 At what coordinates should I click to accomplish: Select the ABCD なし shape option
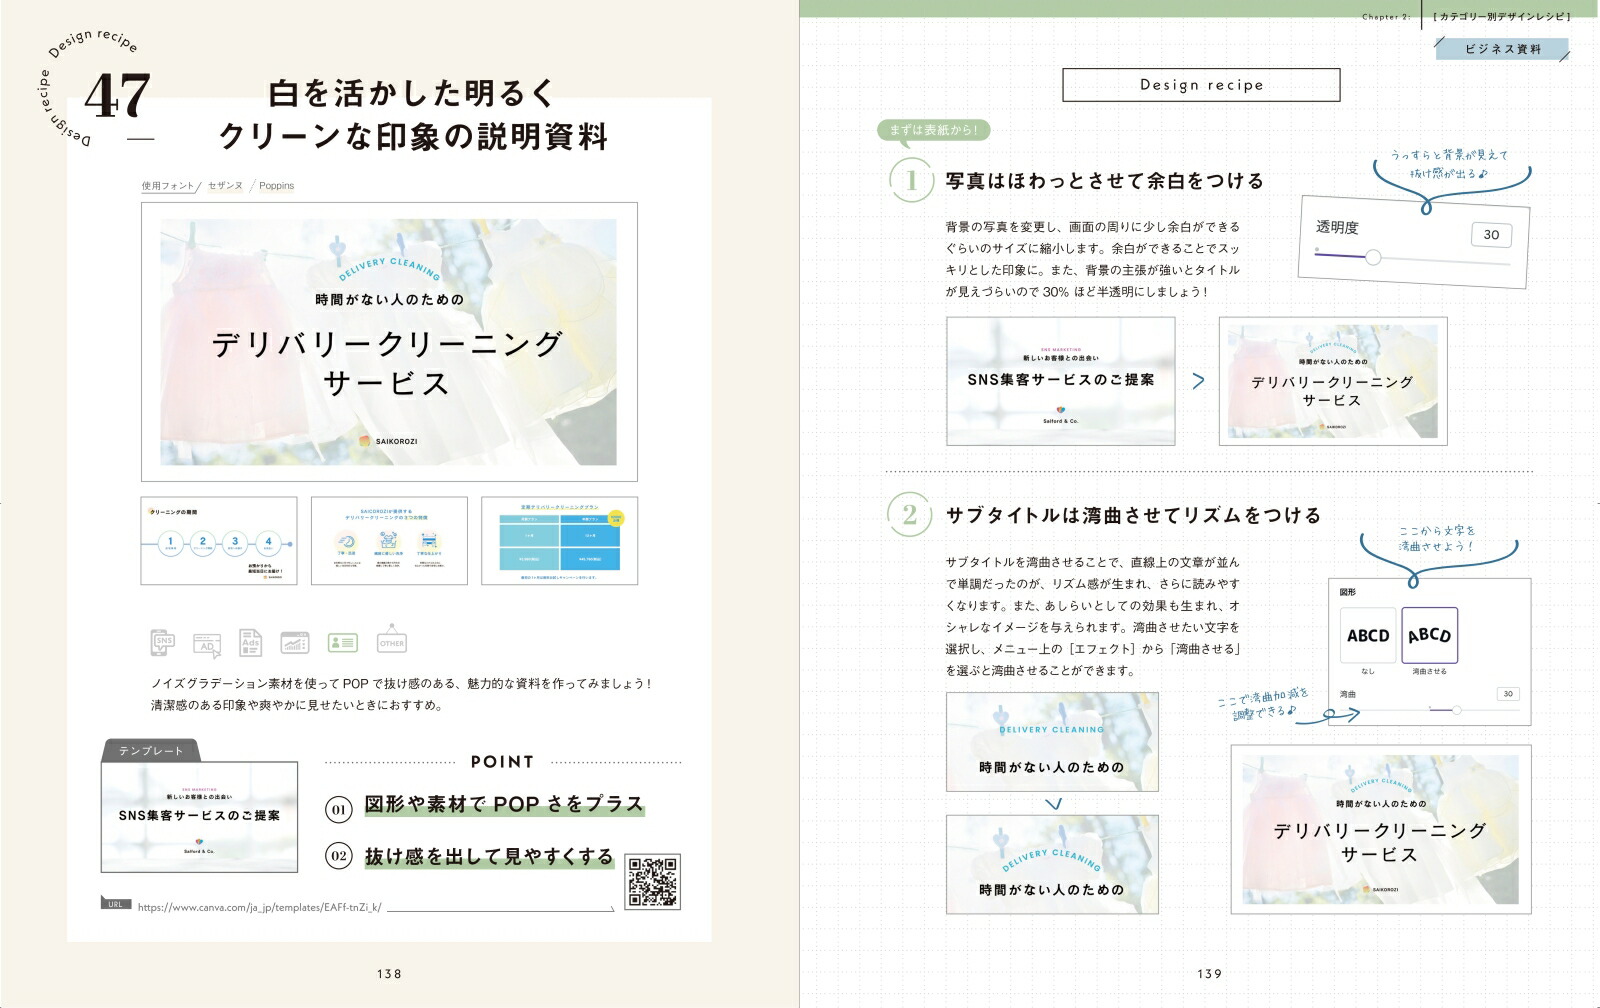tap(1368, 634)
